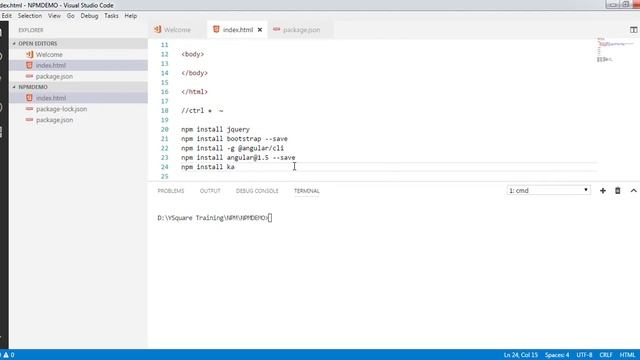Click 'Spaces: 4' indentation setting
This screenshot has width=640, height=360.
coord(557,355)
